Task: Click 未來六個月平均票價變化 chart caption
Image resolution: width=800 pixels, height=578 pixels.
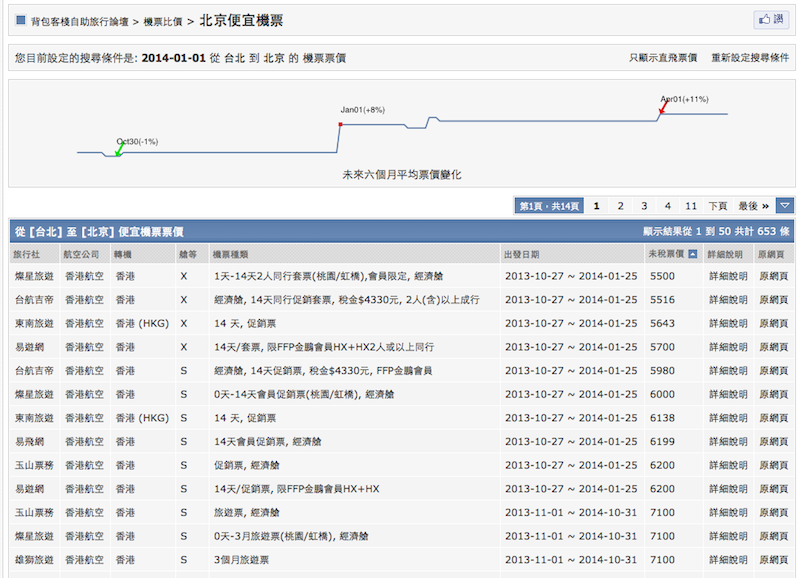Action: pos(402,174)
